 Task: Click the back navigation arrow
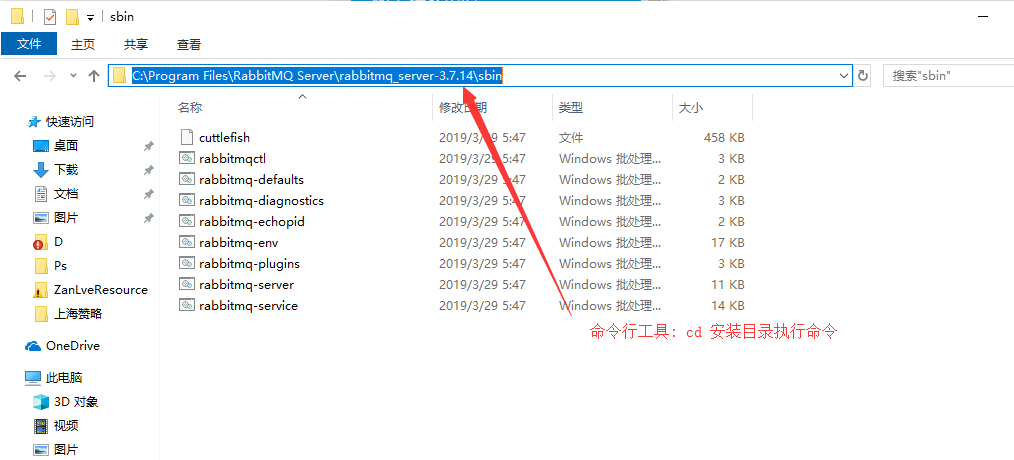click(x=20, y=76)
